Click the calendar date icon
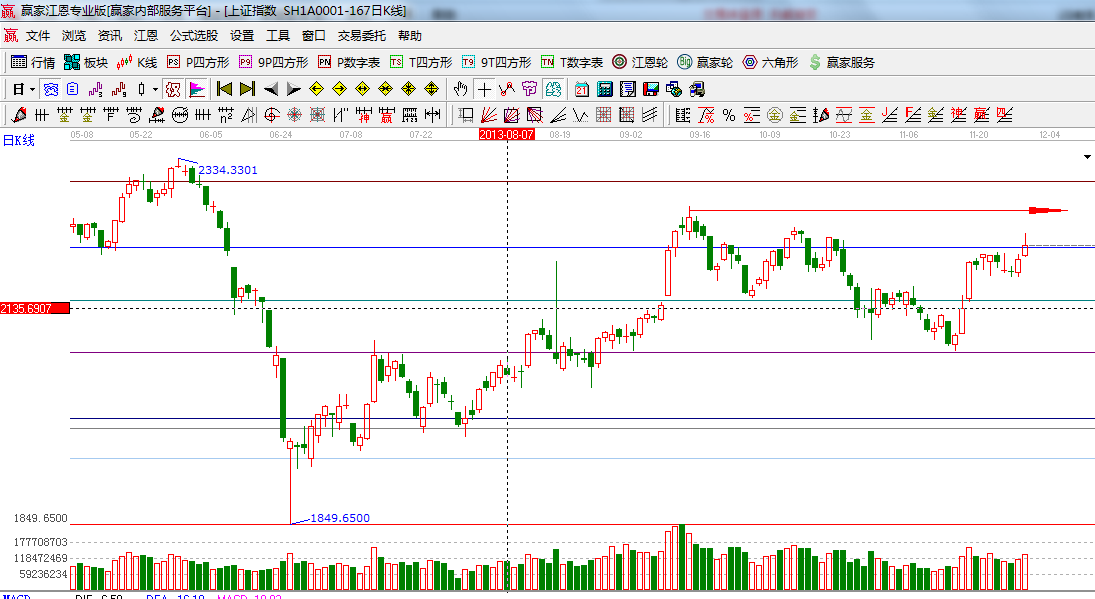The image size is (1095, 599). (581, 89)
